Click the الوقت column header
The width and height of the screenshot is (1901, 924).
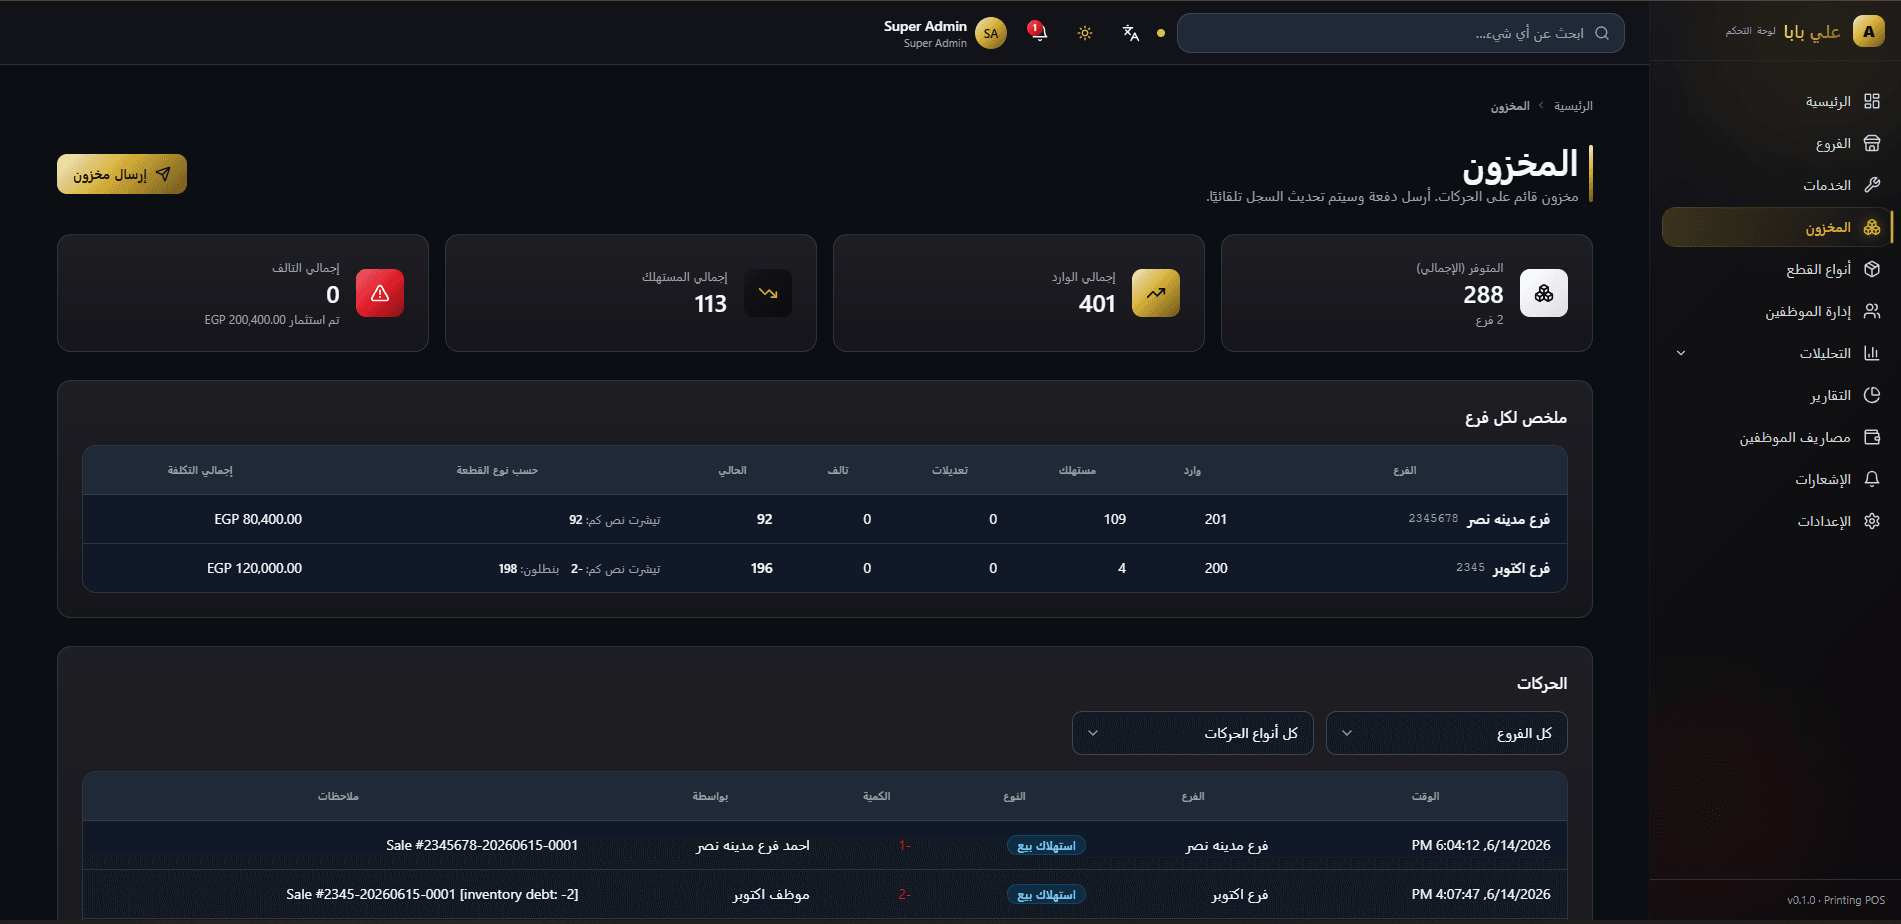(1425, 796)
